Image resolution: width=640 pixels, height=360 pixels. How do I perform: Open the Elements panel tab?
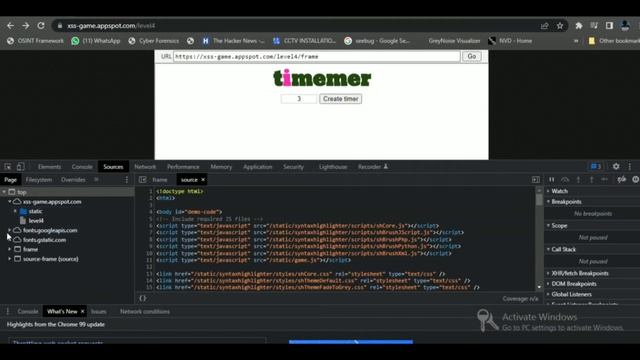[x=49, y=167]
